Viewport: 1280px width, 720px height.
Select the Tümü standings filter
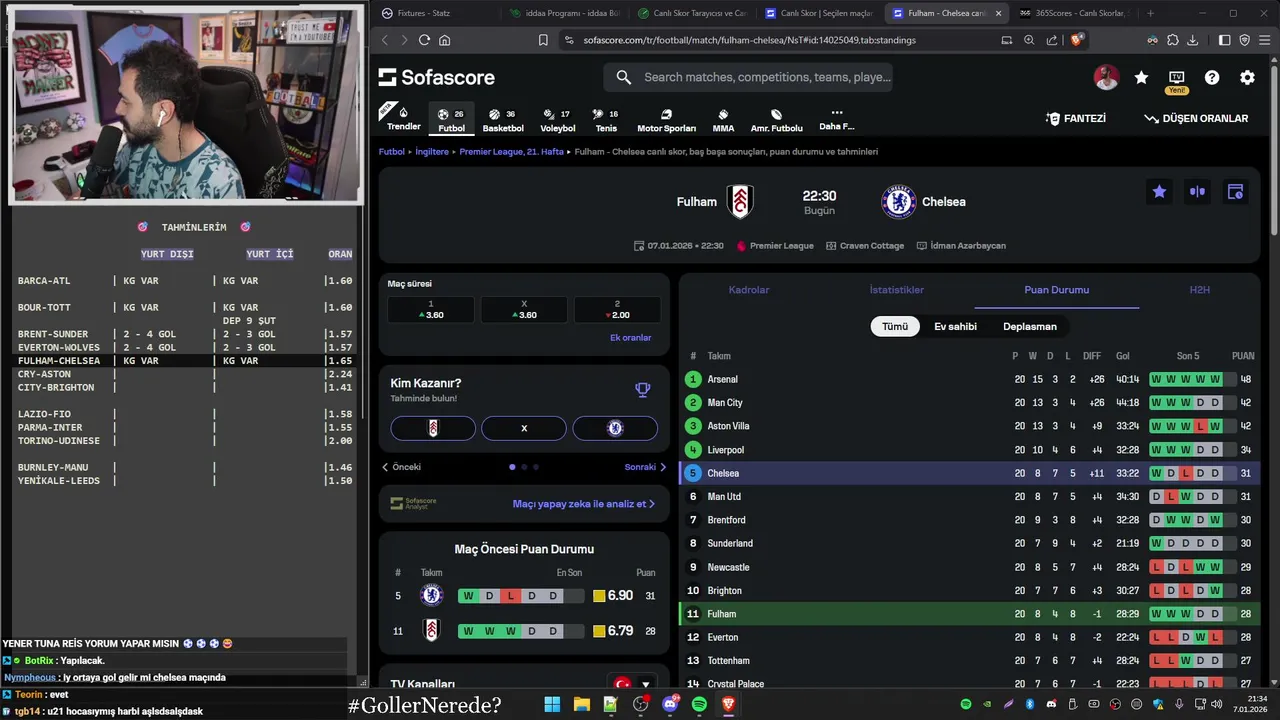point(895,326)
